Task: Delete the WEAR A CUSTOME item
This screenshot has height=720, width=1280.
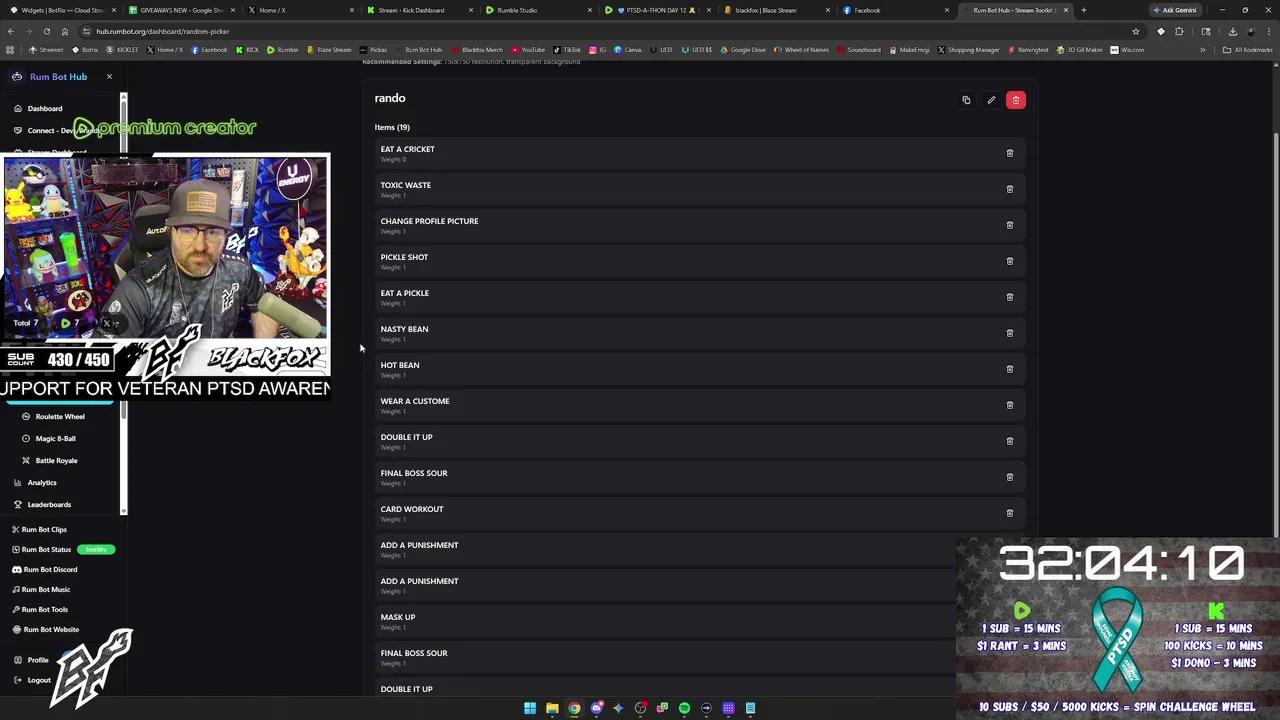Action: click(x=1009, y=405)
